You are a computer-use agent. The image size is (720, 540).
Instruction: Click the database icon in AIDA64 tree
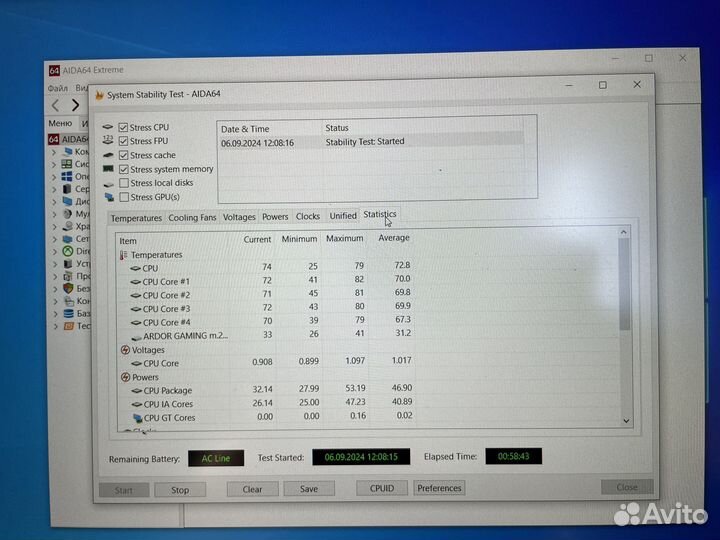69,314
